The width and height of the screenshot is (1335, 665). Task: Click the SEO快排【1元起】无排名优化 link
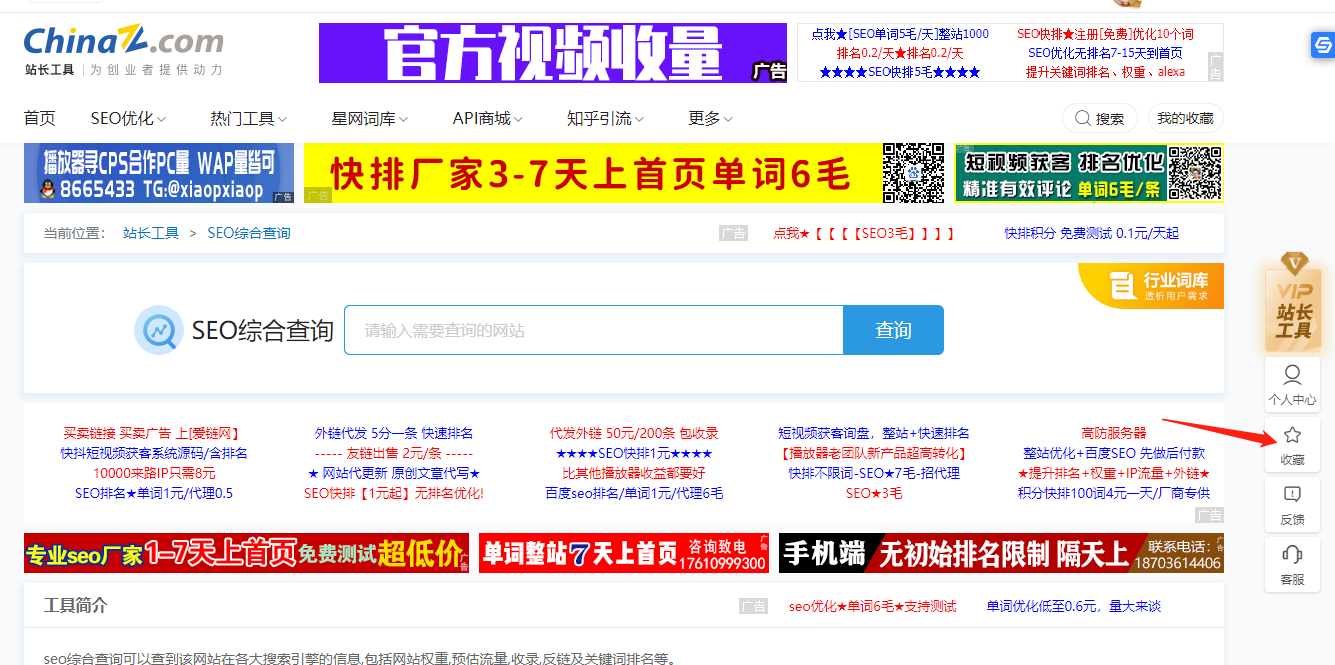tap(394, 493)
